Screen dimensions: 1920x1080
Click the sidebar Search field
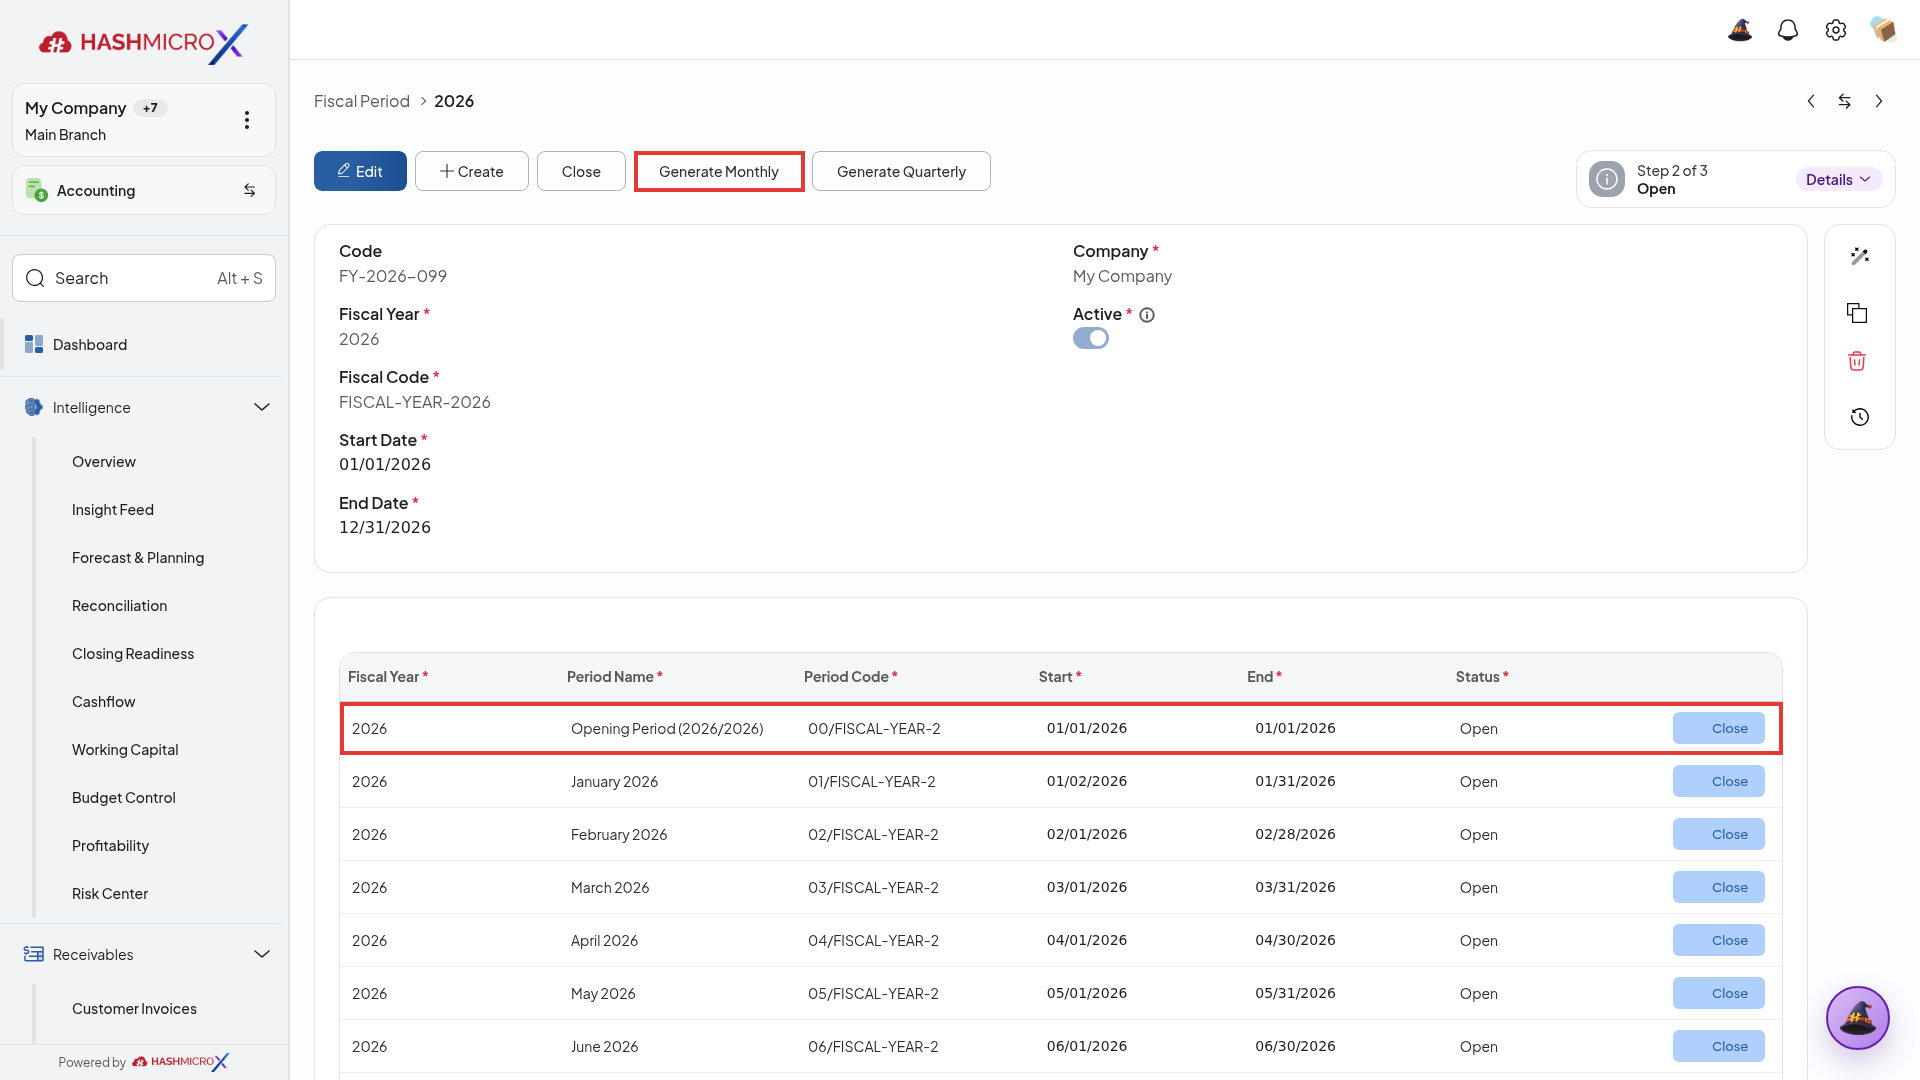tap(144, 278)
